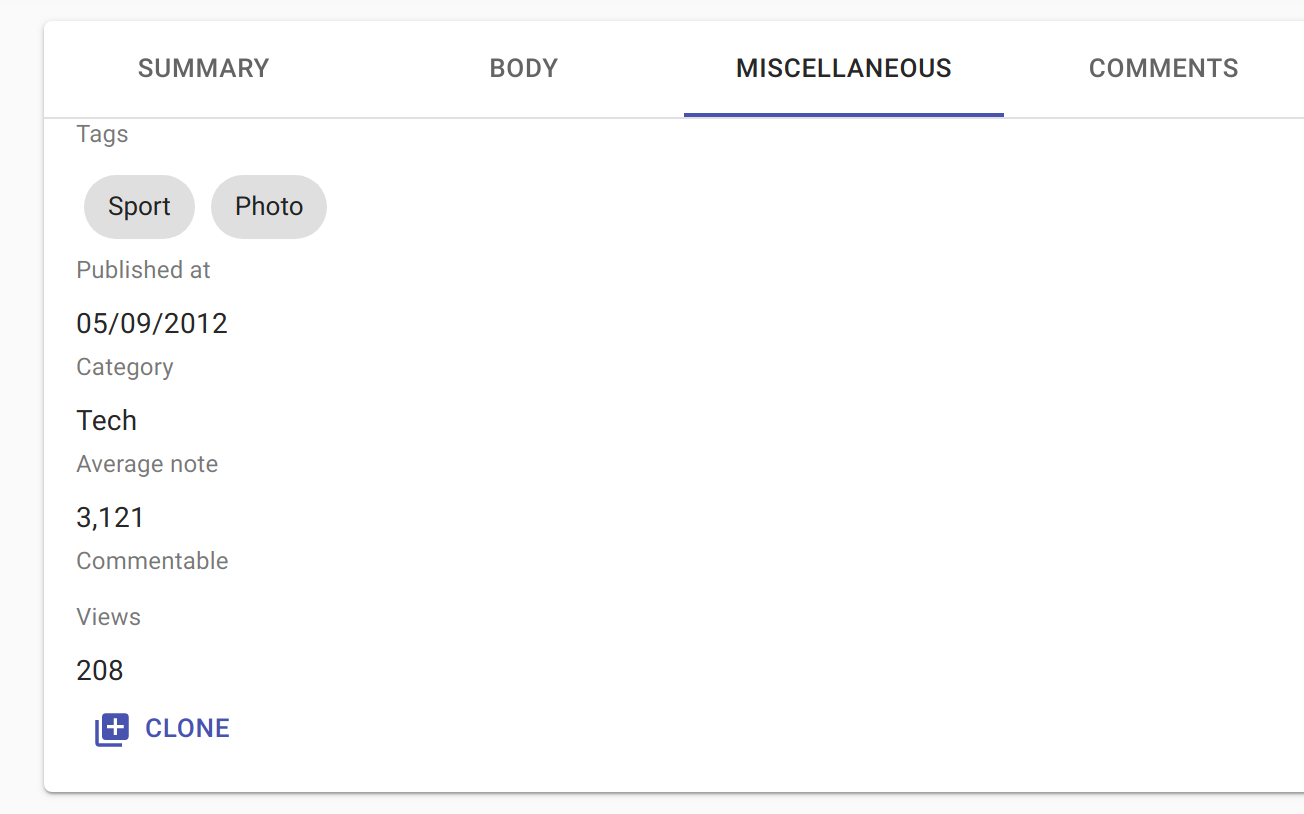Image resolution: width=1304 pixels, height=814 pixels.
Task: Open the BODY tab
Action: coord(523,68)
